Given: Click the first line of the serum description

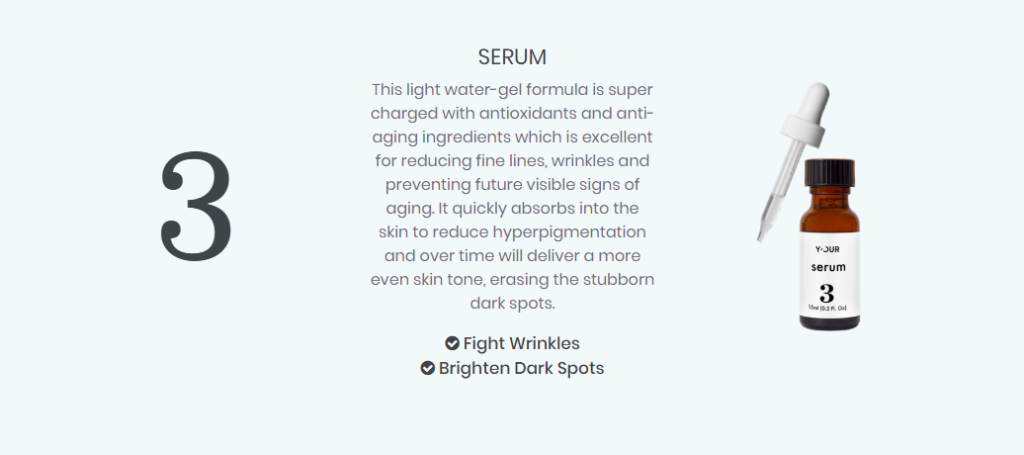Looking at the screenshot, I should 512,89.
